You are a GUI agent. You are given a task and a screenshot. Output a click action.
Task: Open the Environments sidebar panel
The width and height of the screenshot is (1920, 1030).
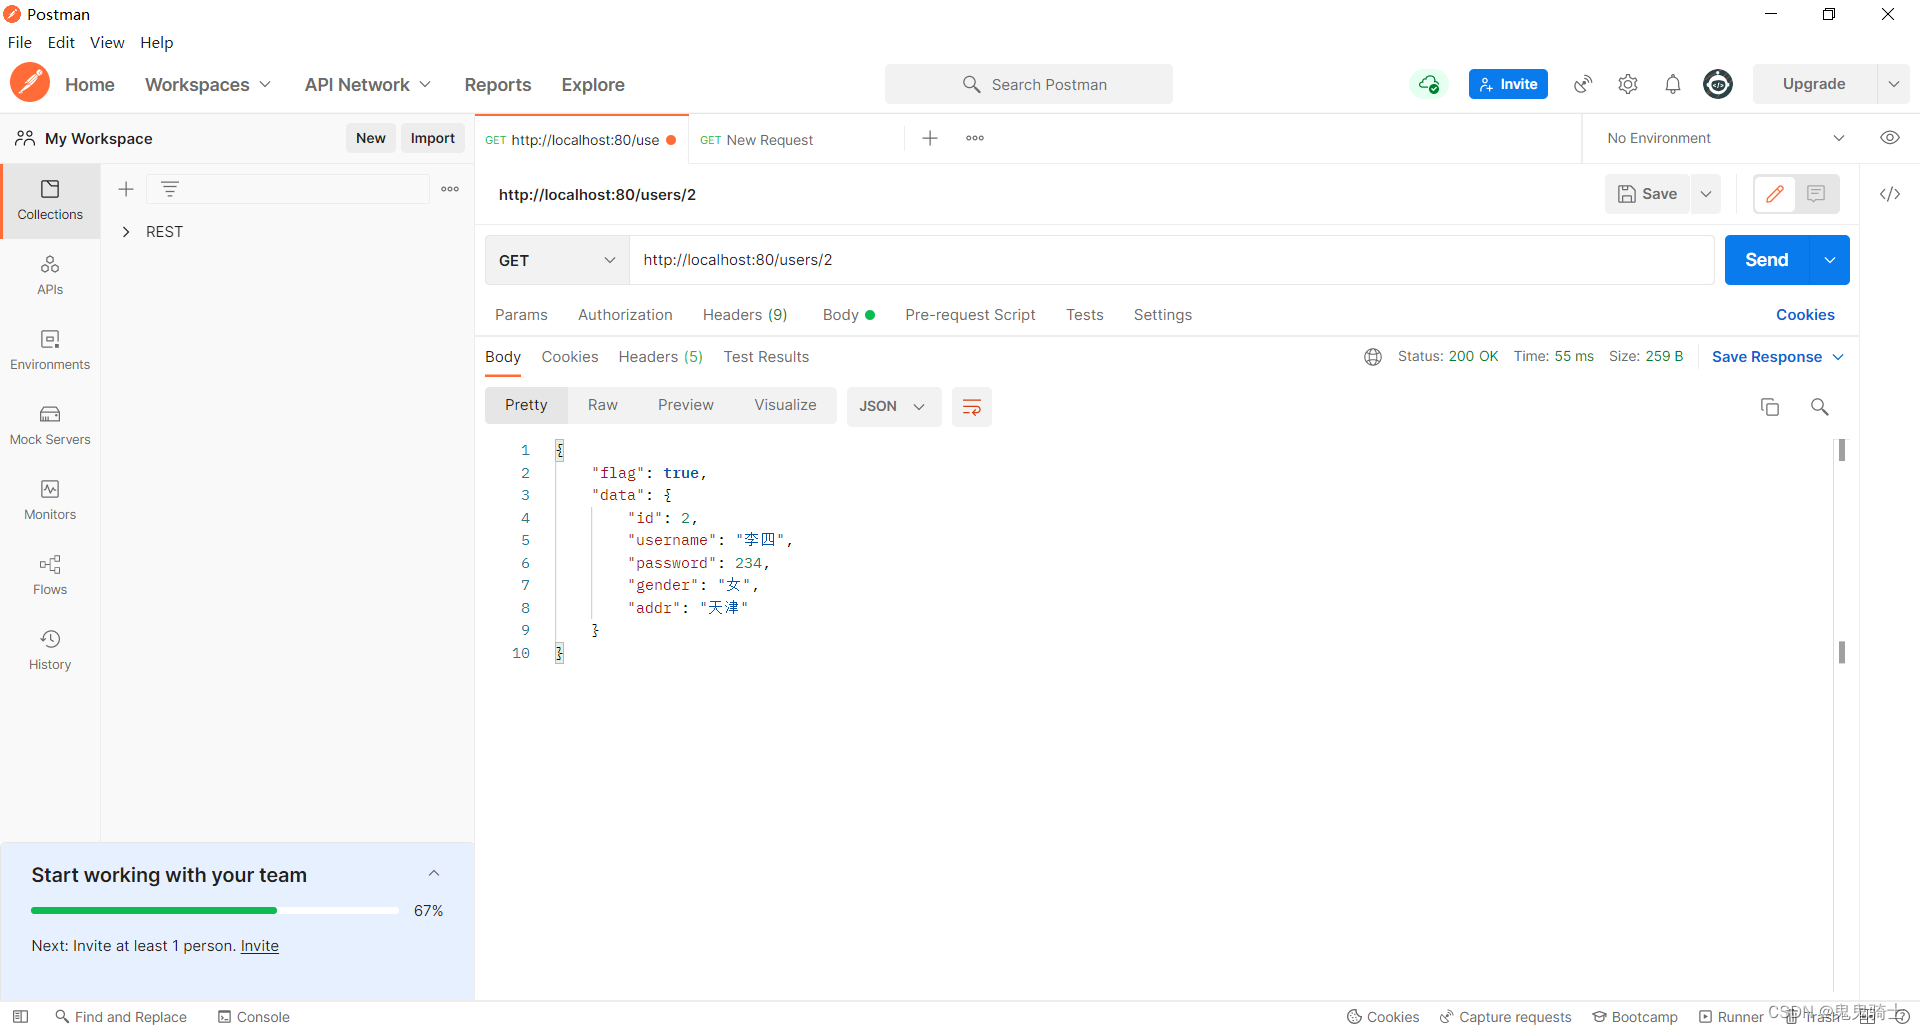50,350
